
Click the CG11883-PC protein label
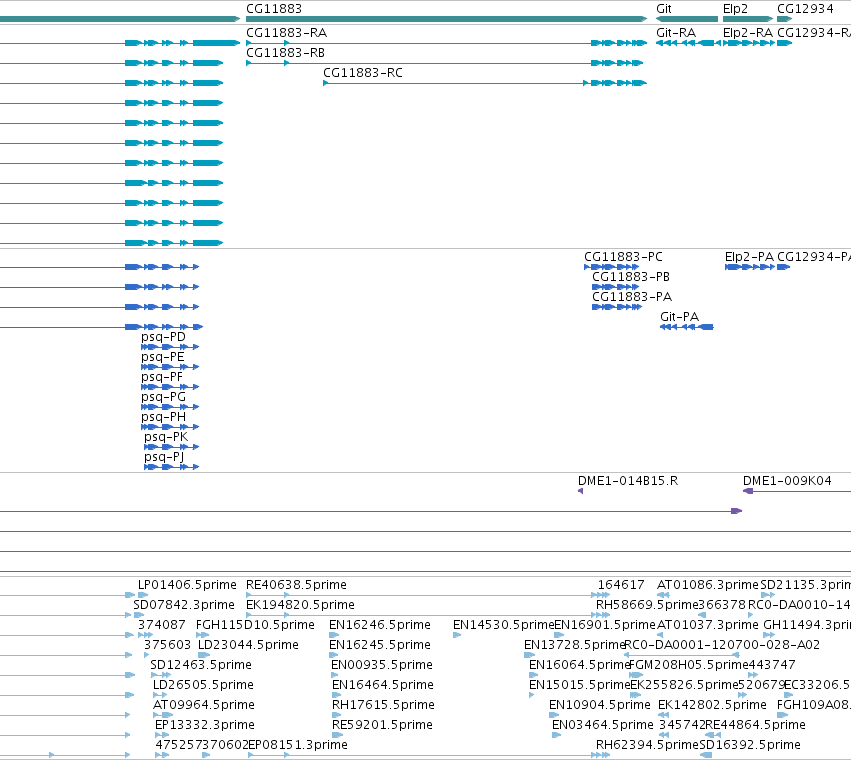623,257
